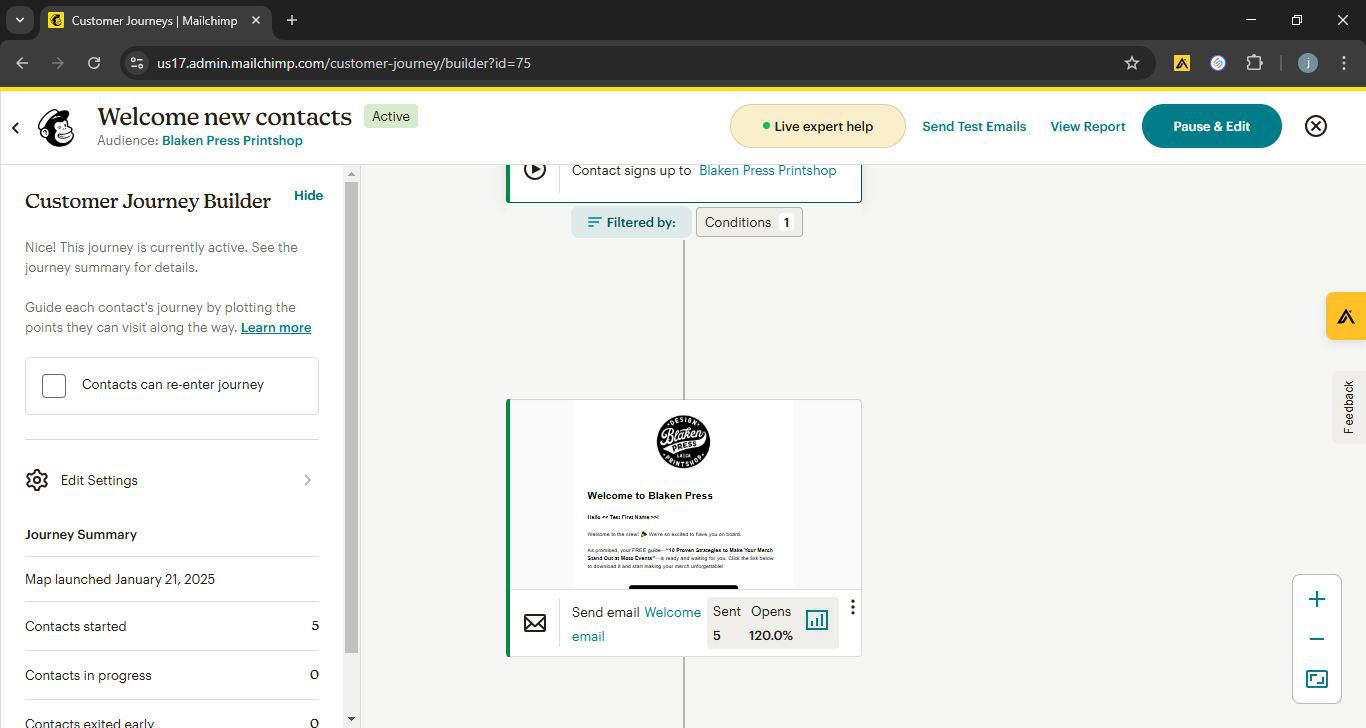Open the Learn more link

pyautogui.click(x=276, y=327)
